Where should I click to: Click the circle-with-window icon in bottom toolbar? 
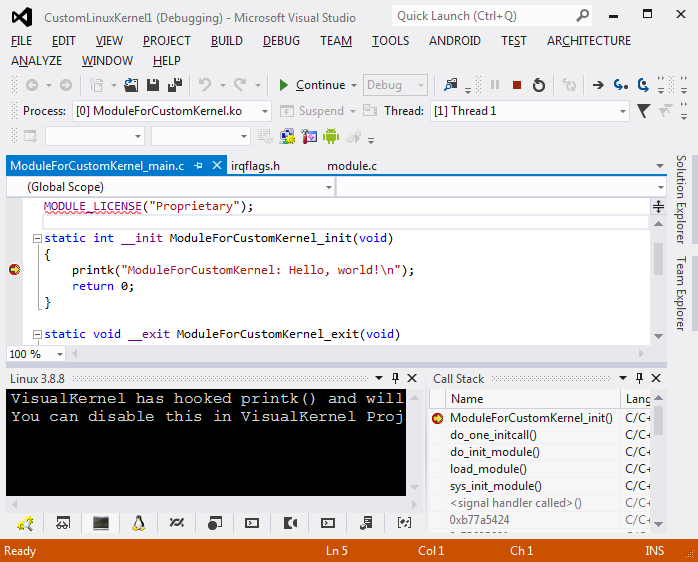(x=215, y=523)
